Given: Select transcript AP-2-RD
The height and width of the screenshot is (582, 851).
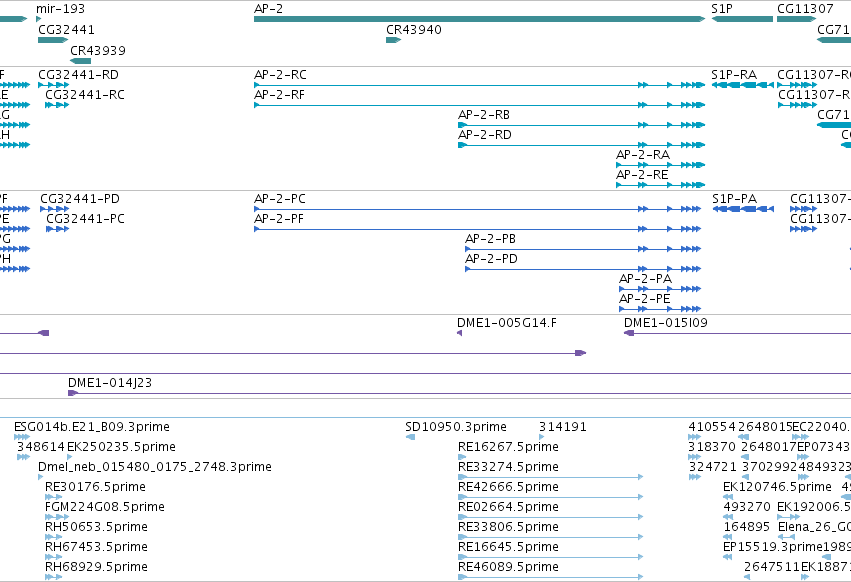Looking at the screenshot, I should pos(581,145).
